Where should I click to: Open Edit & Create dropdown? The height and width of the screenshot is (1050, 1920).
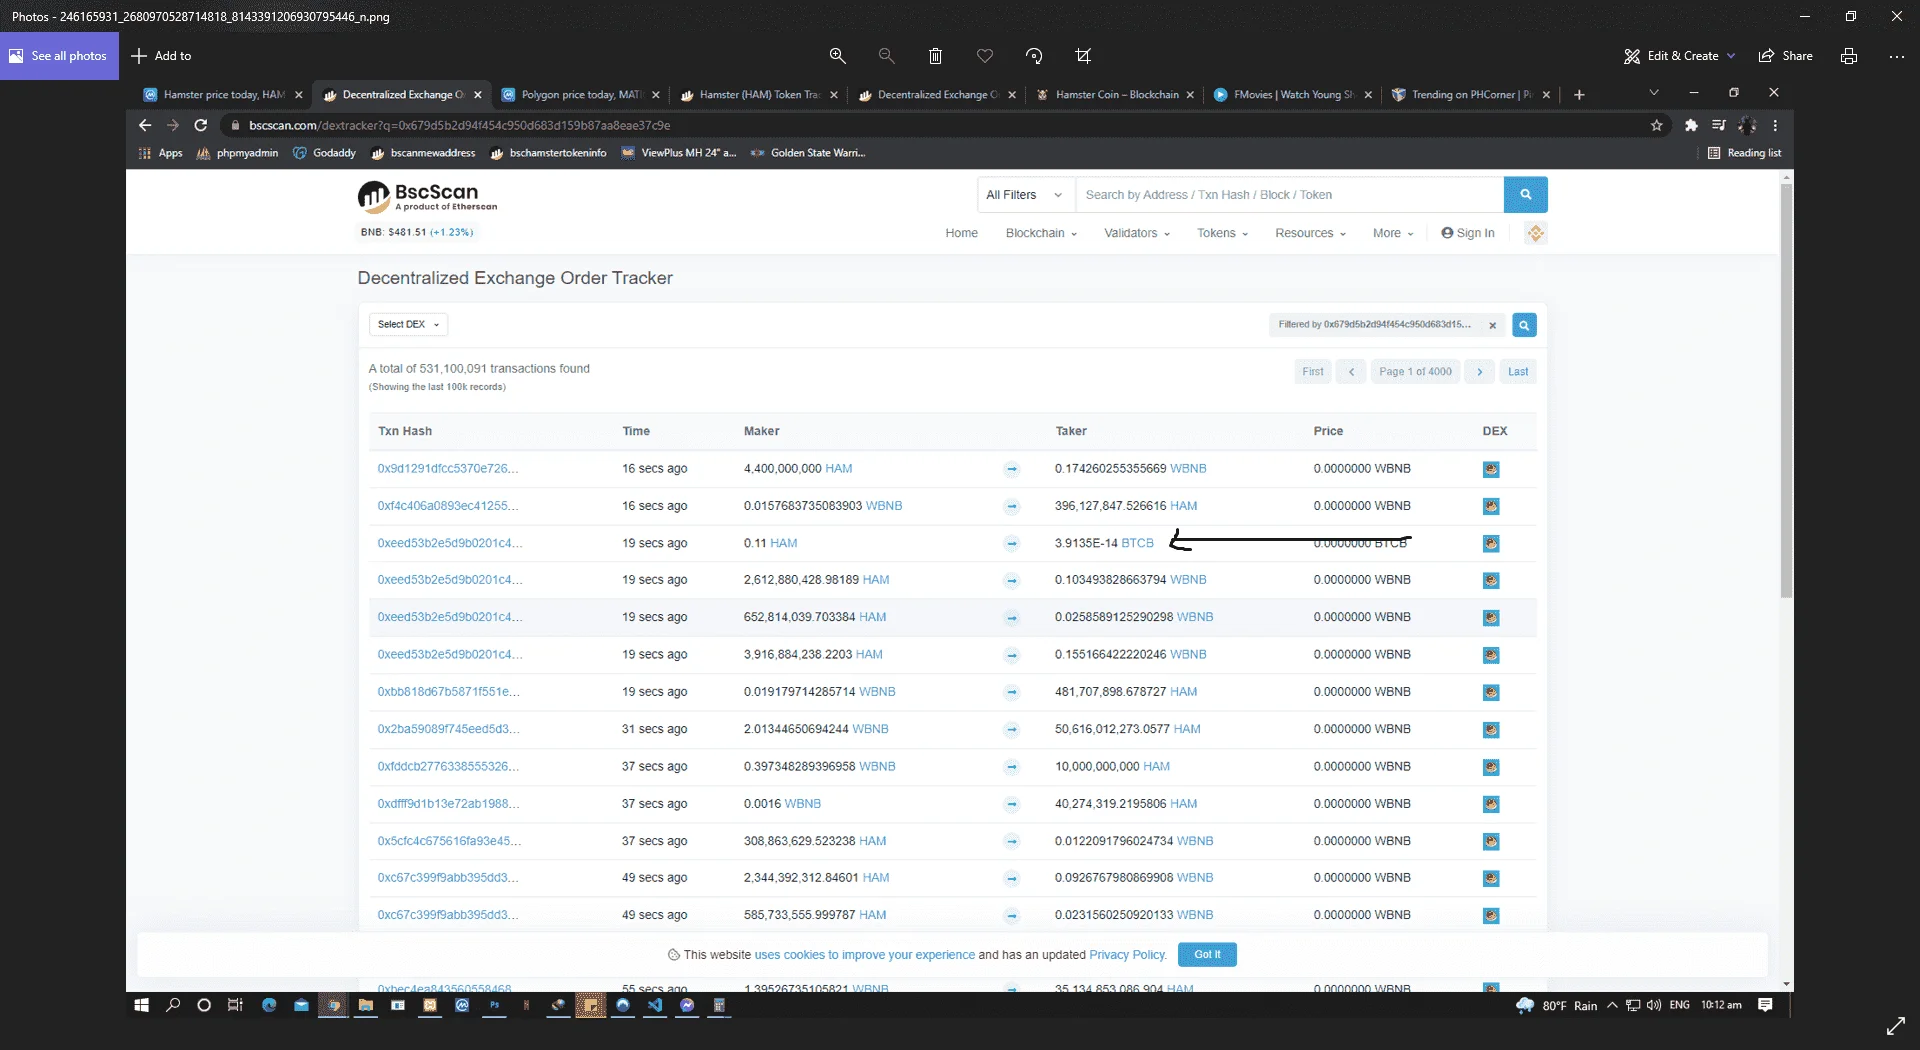1679,56
